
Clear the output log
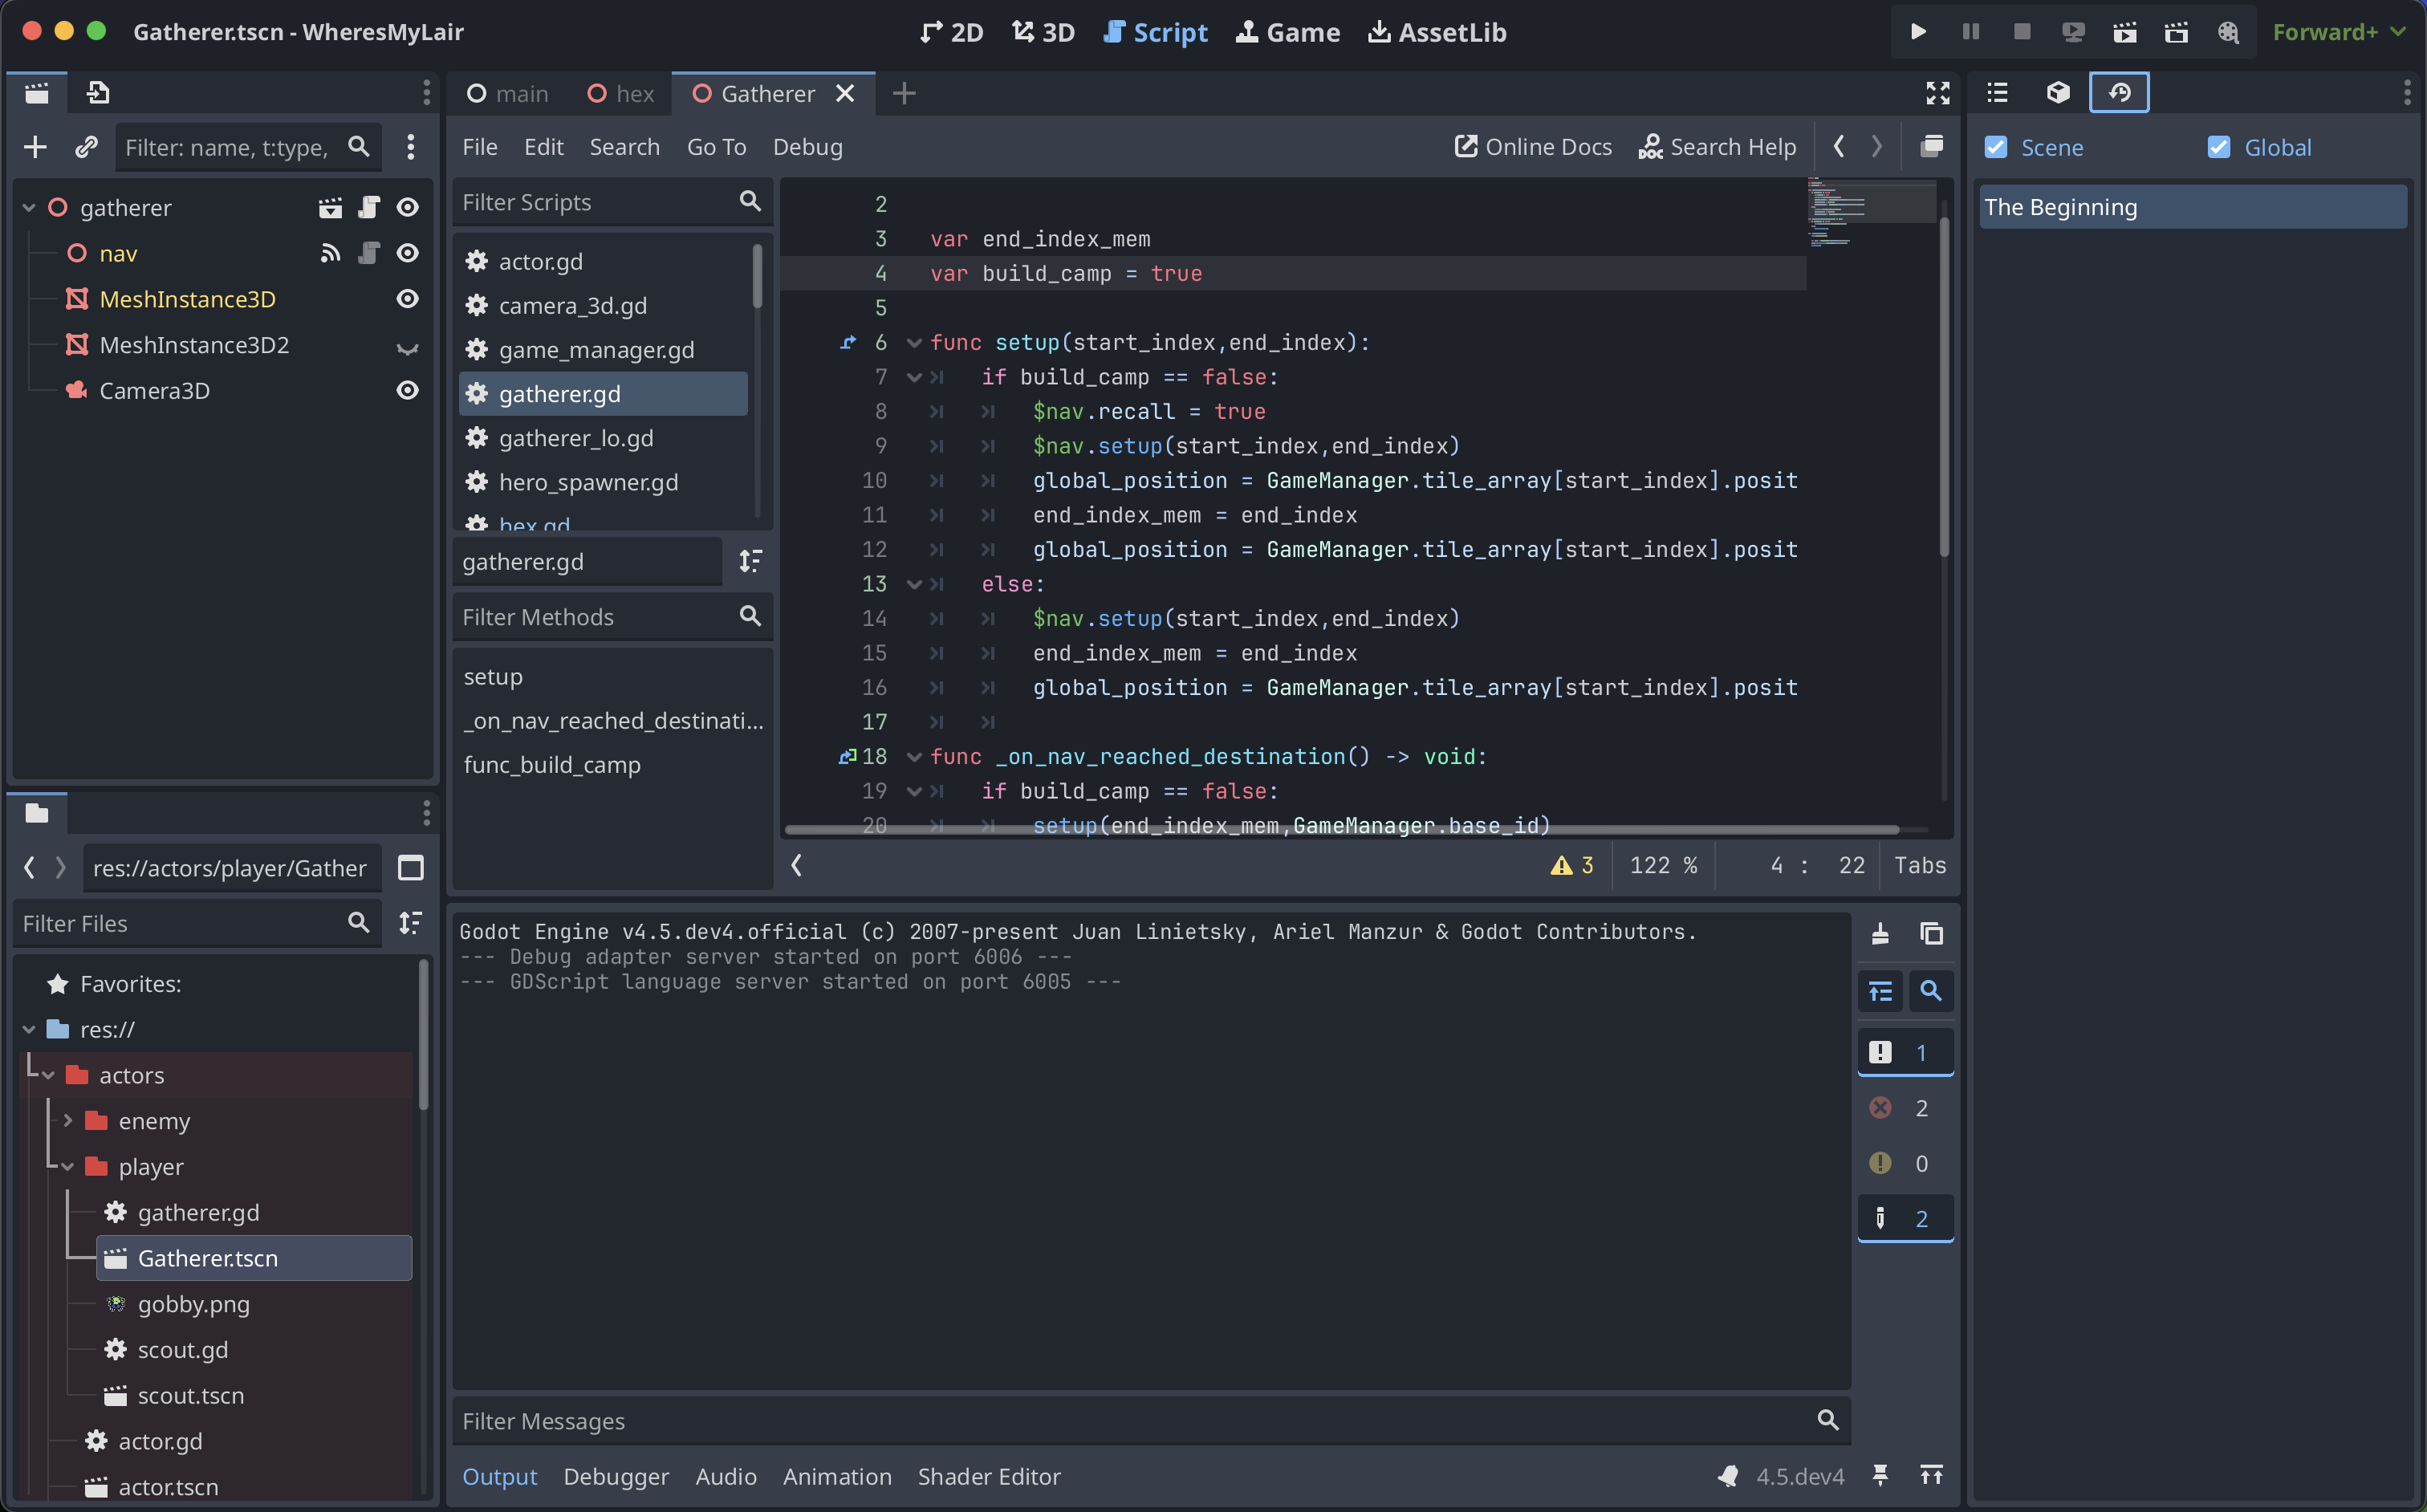(1880, 933)
